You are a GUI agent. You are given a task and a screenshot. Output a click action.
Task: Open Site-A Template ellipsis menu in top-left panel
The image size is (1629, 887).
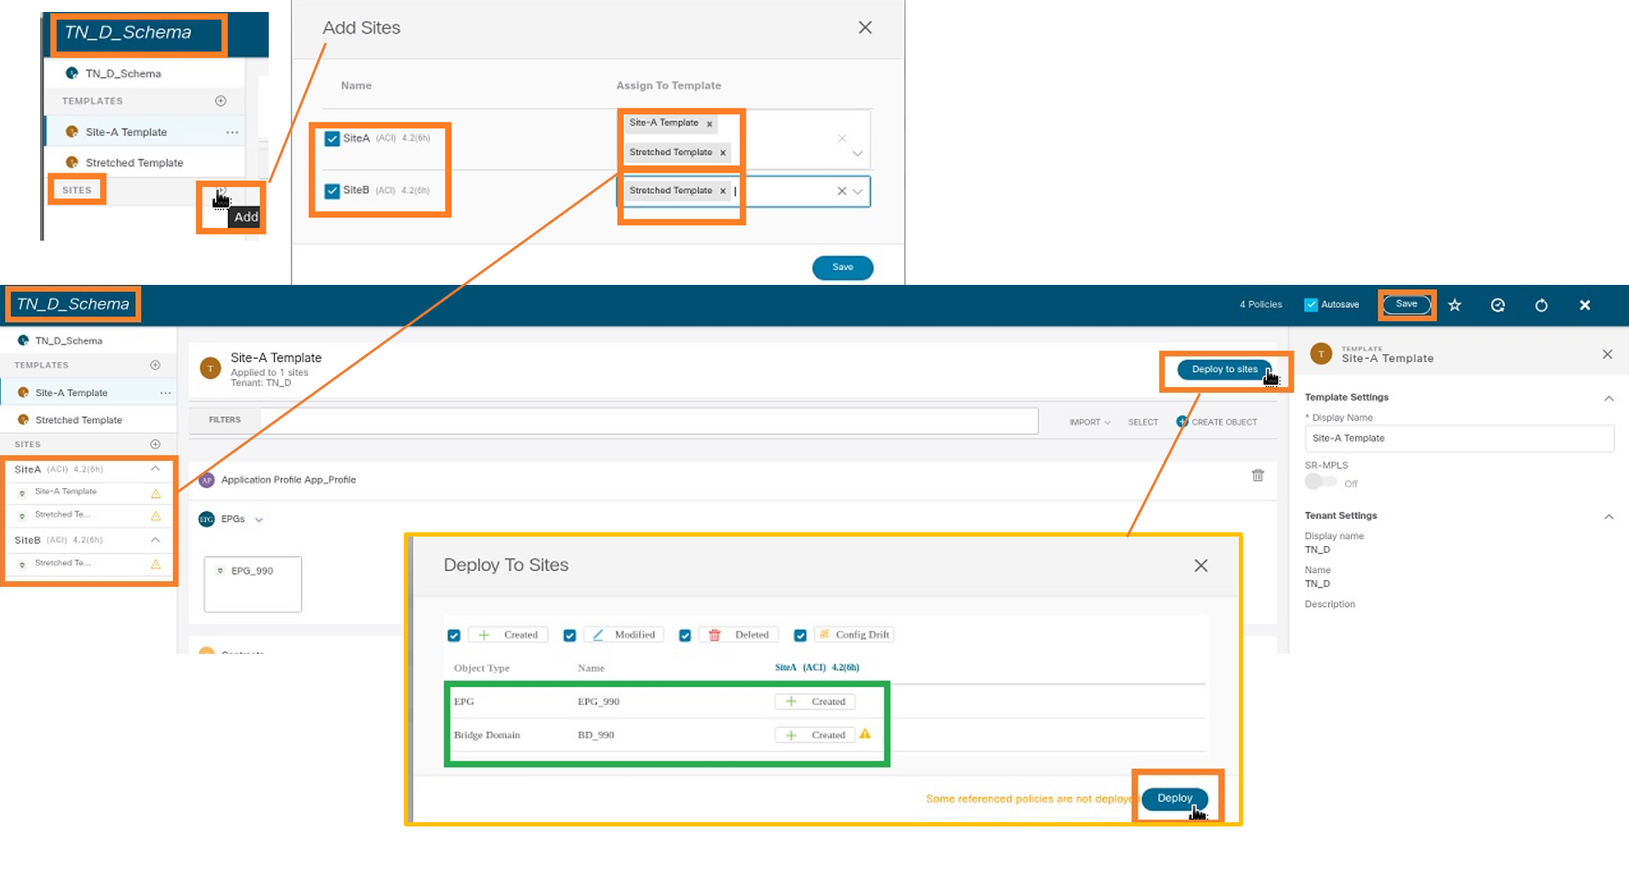[232, 132]
